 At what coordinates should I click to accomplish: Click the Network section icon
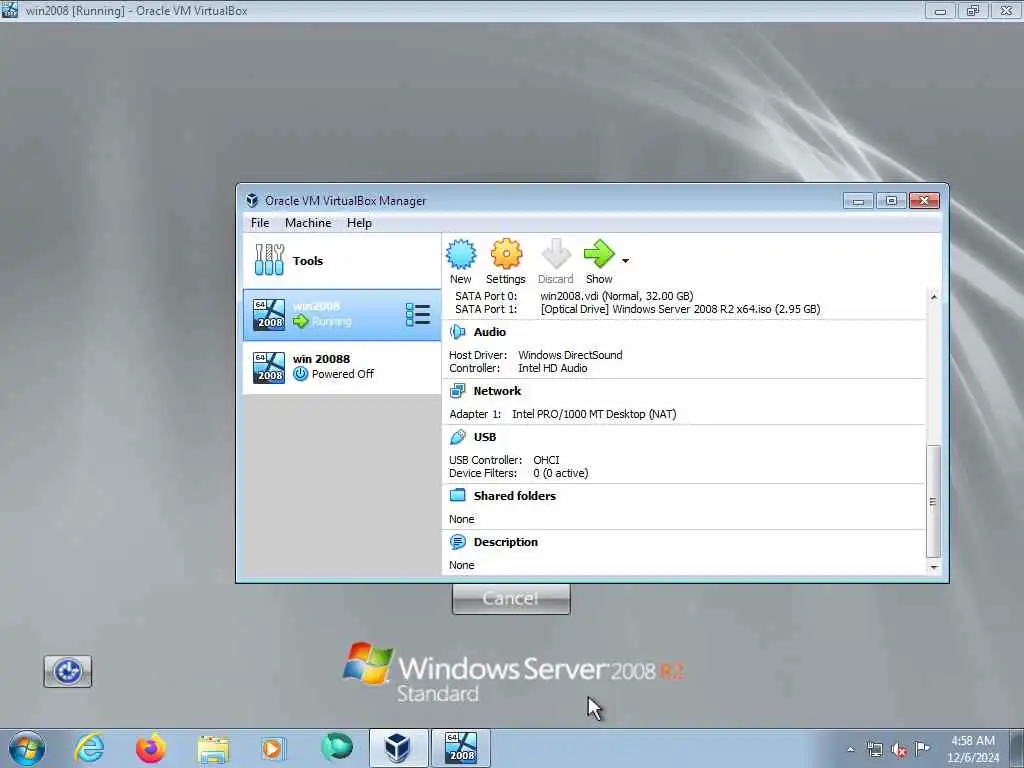pyautogui.click(x=457, y=391)
